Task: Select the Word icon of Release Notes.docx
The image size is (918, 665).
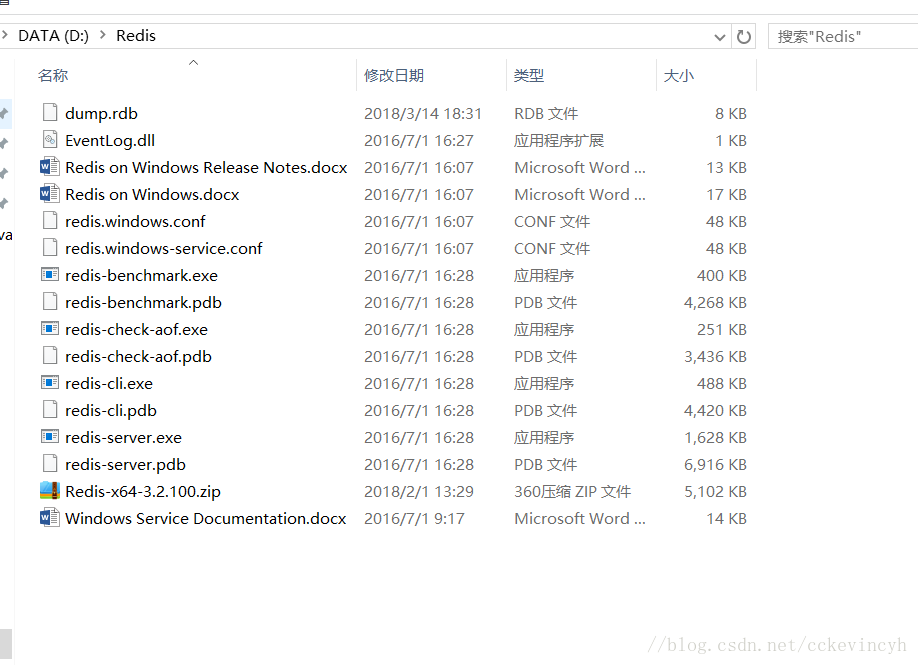Action: pyautogui.click(x=50, y=166)
